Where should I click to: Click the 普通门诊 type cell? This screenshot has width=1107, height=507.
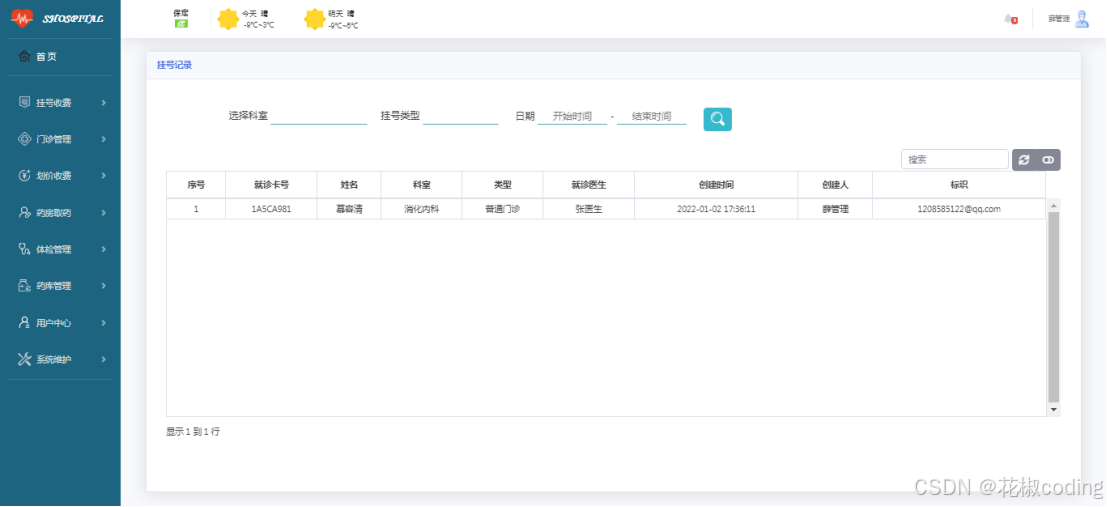tap(503, 210)
